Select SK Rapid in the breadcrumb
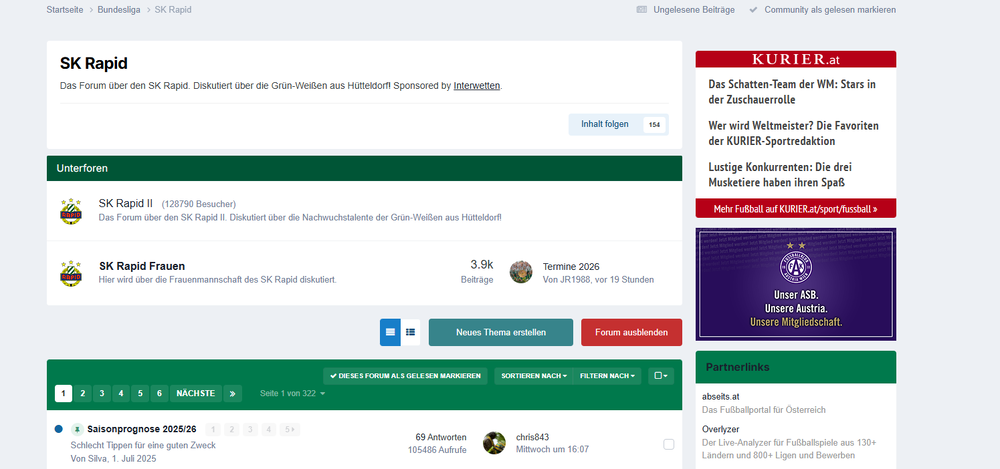Image resolution: width=1000 pixels, height=469 pixels. click(173, 10)
